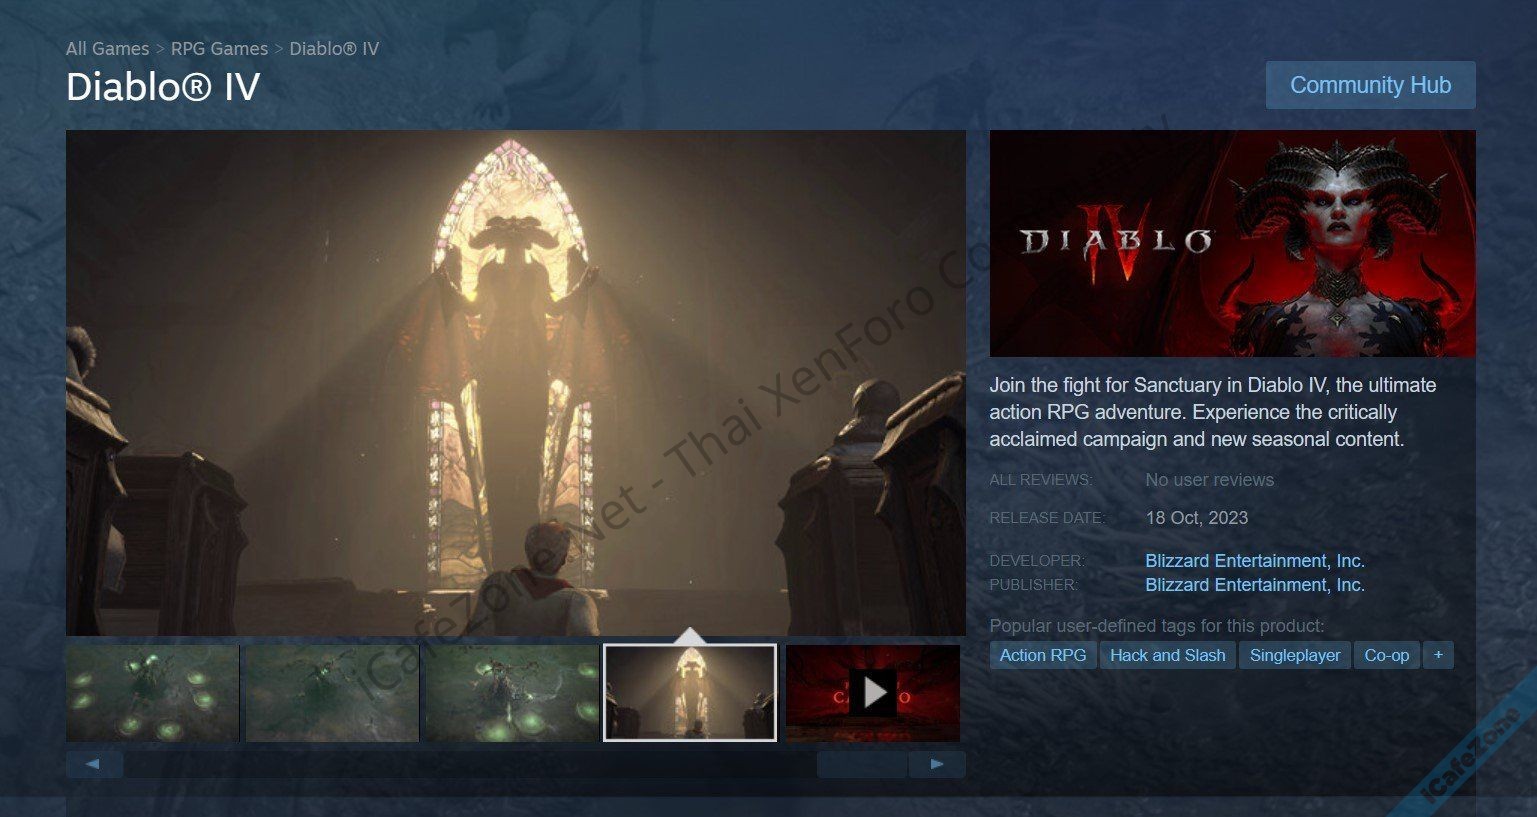Select the Hack and Slash tag
Viewport: 1537px width, 817px height.
pos(1167,655)
